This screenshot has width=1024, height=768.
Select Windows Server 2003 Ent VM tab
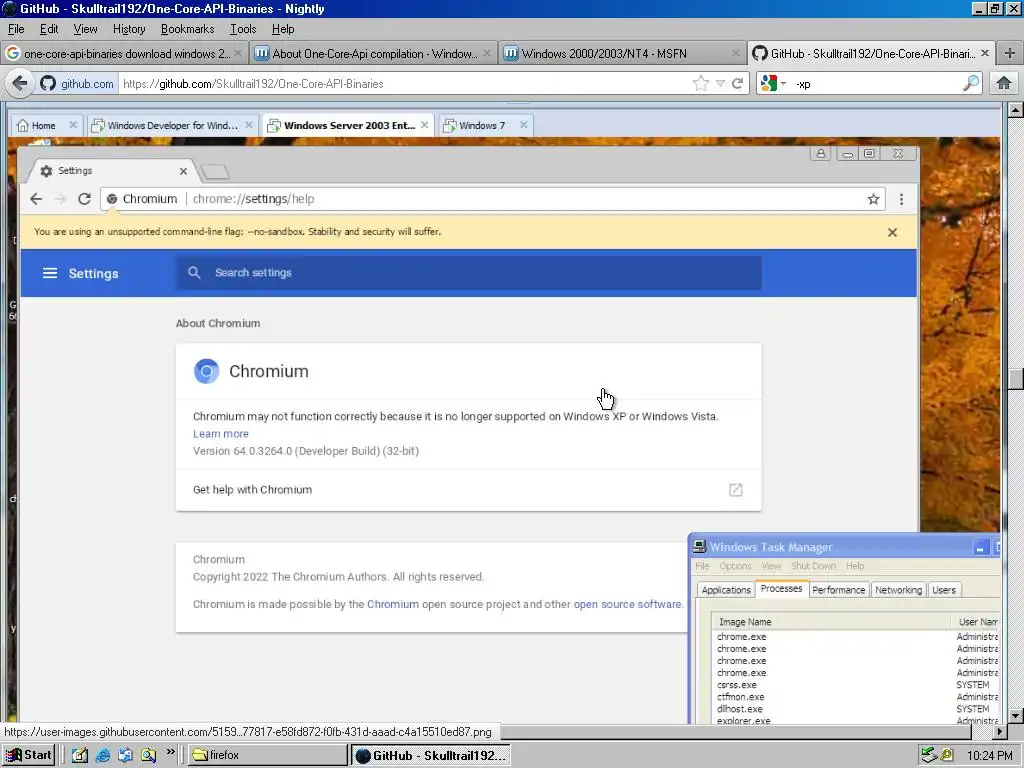point(349,125)
